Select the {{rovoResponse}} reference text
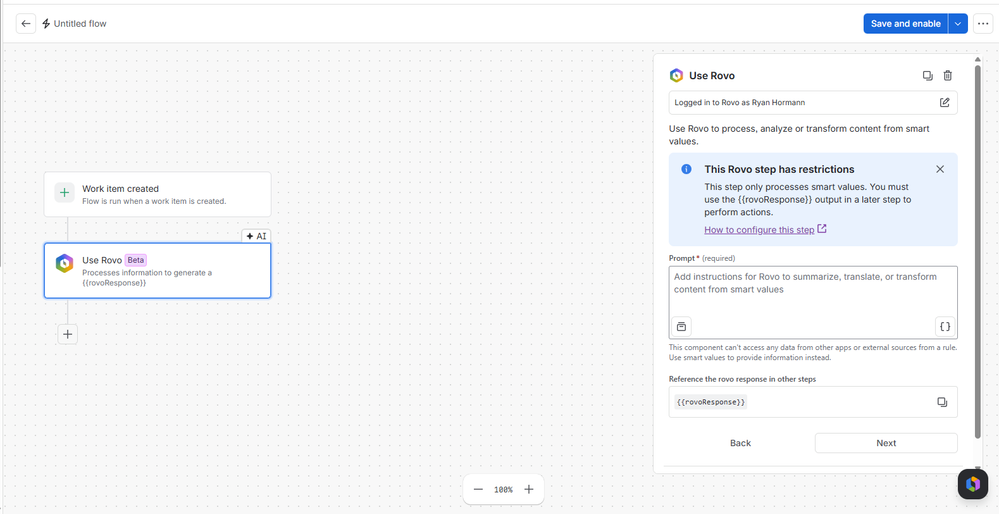 click(710, 402)
